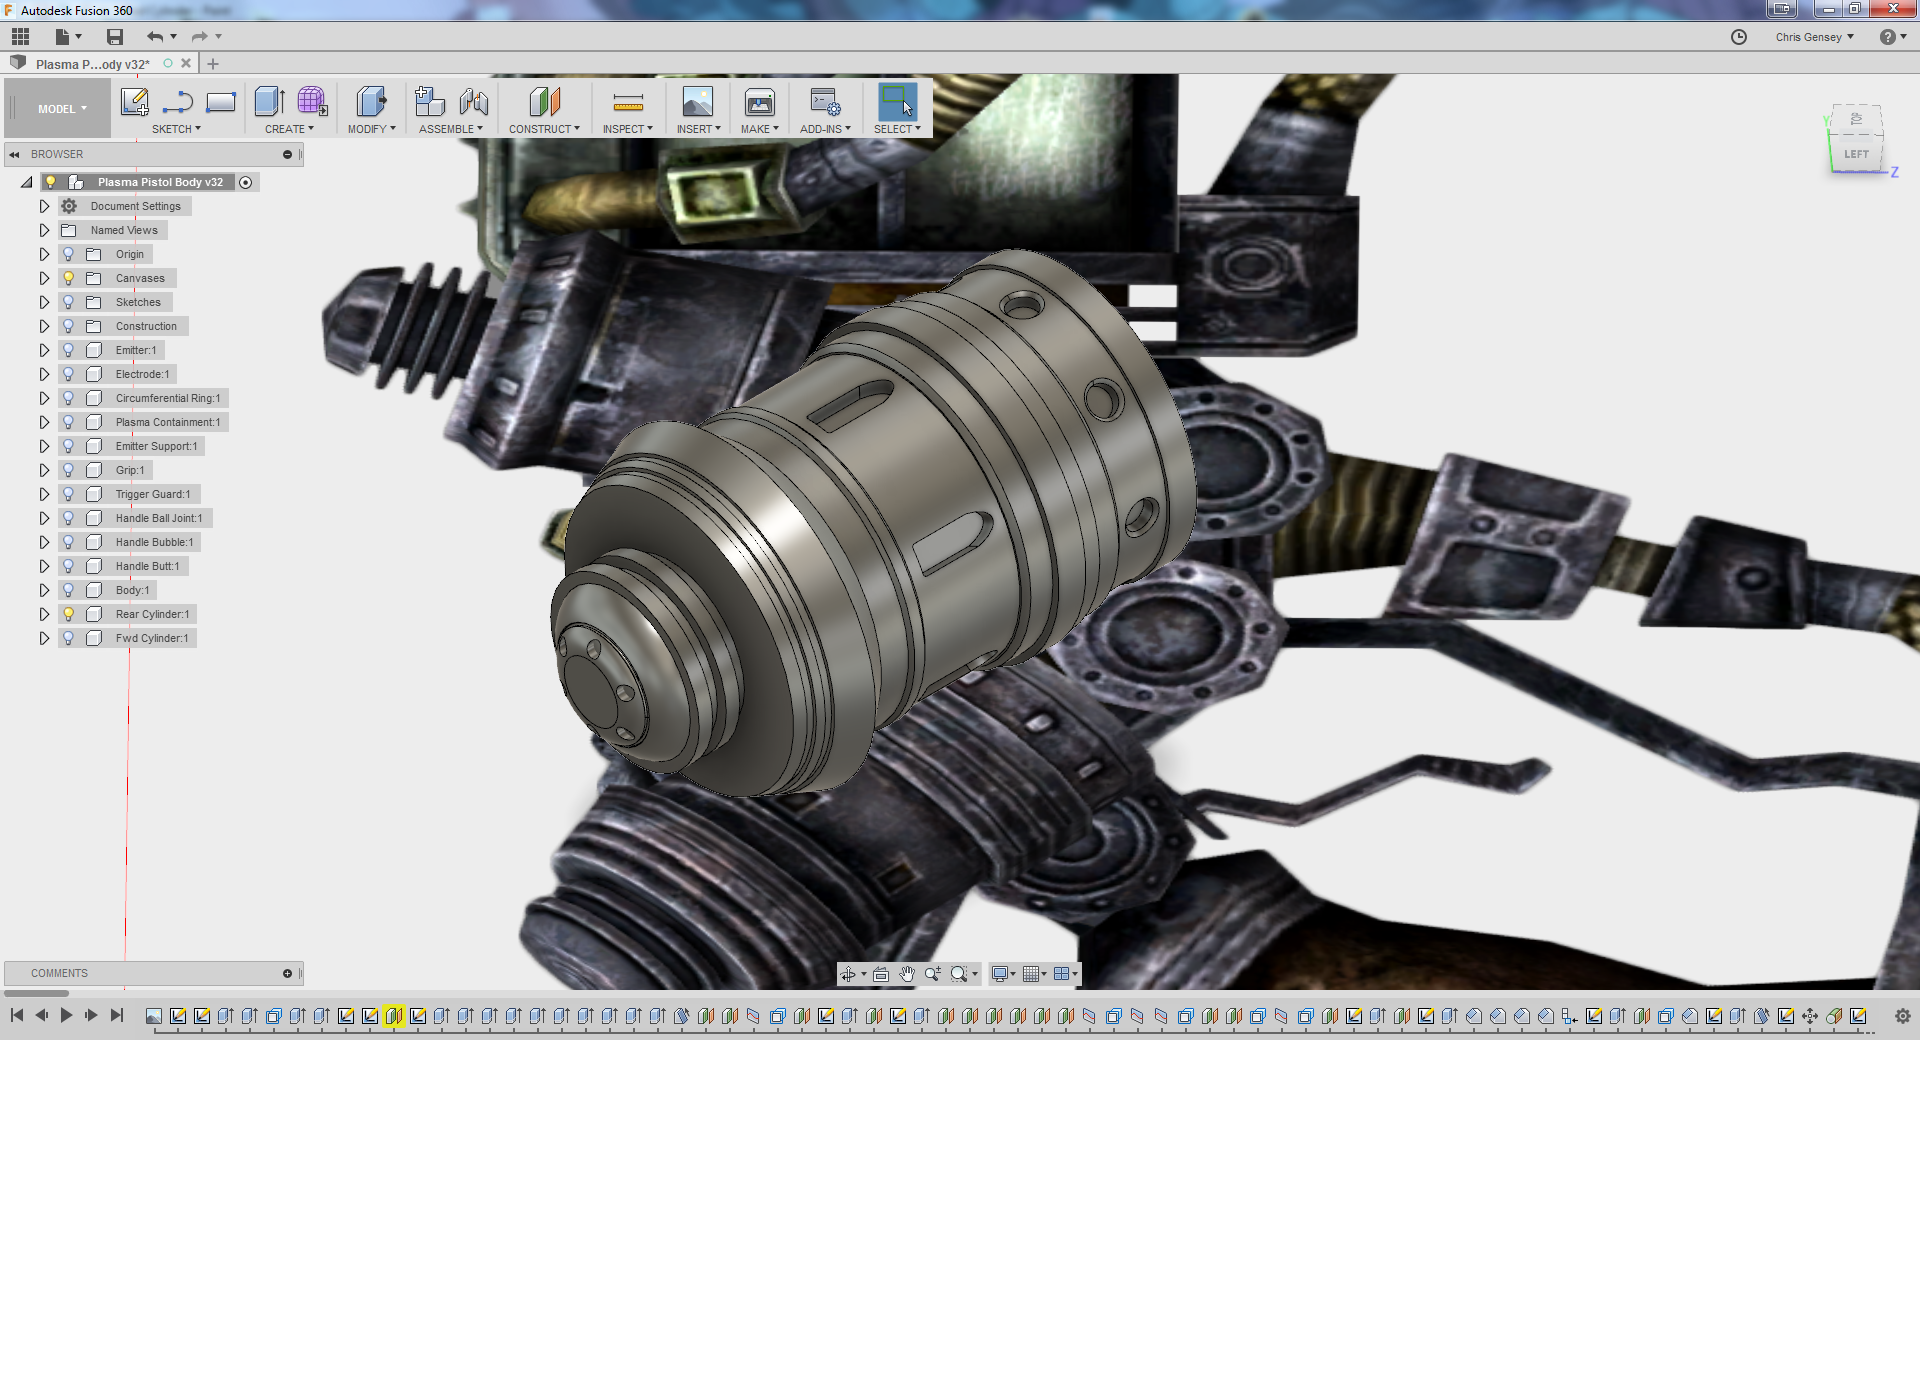The height and width of the screenshot is (1386, 1920).
Task: Click the Save icon in top bar
Action: tap(115, 37)
